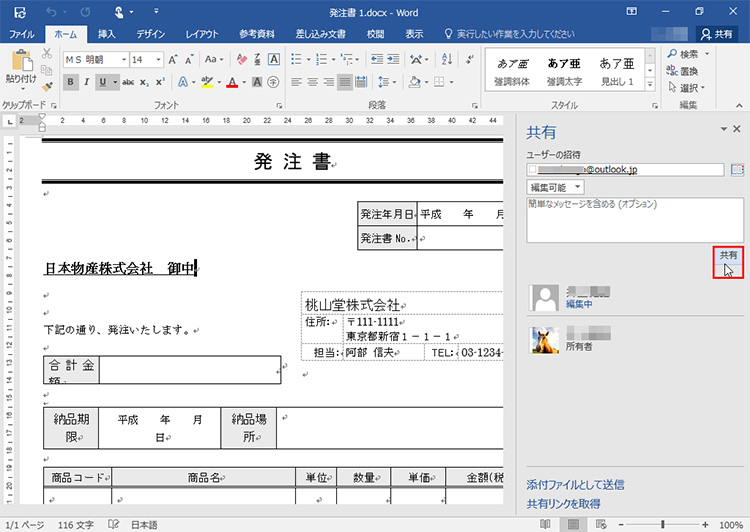
Task: Click the 共有 button in the share pane
Action: tap(728, 257)
